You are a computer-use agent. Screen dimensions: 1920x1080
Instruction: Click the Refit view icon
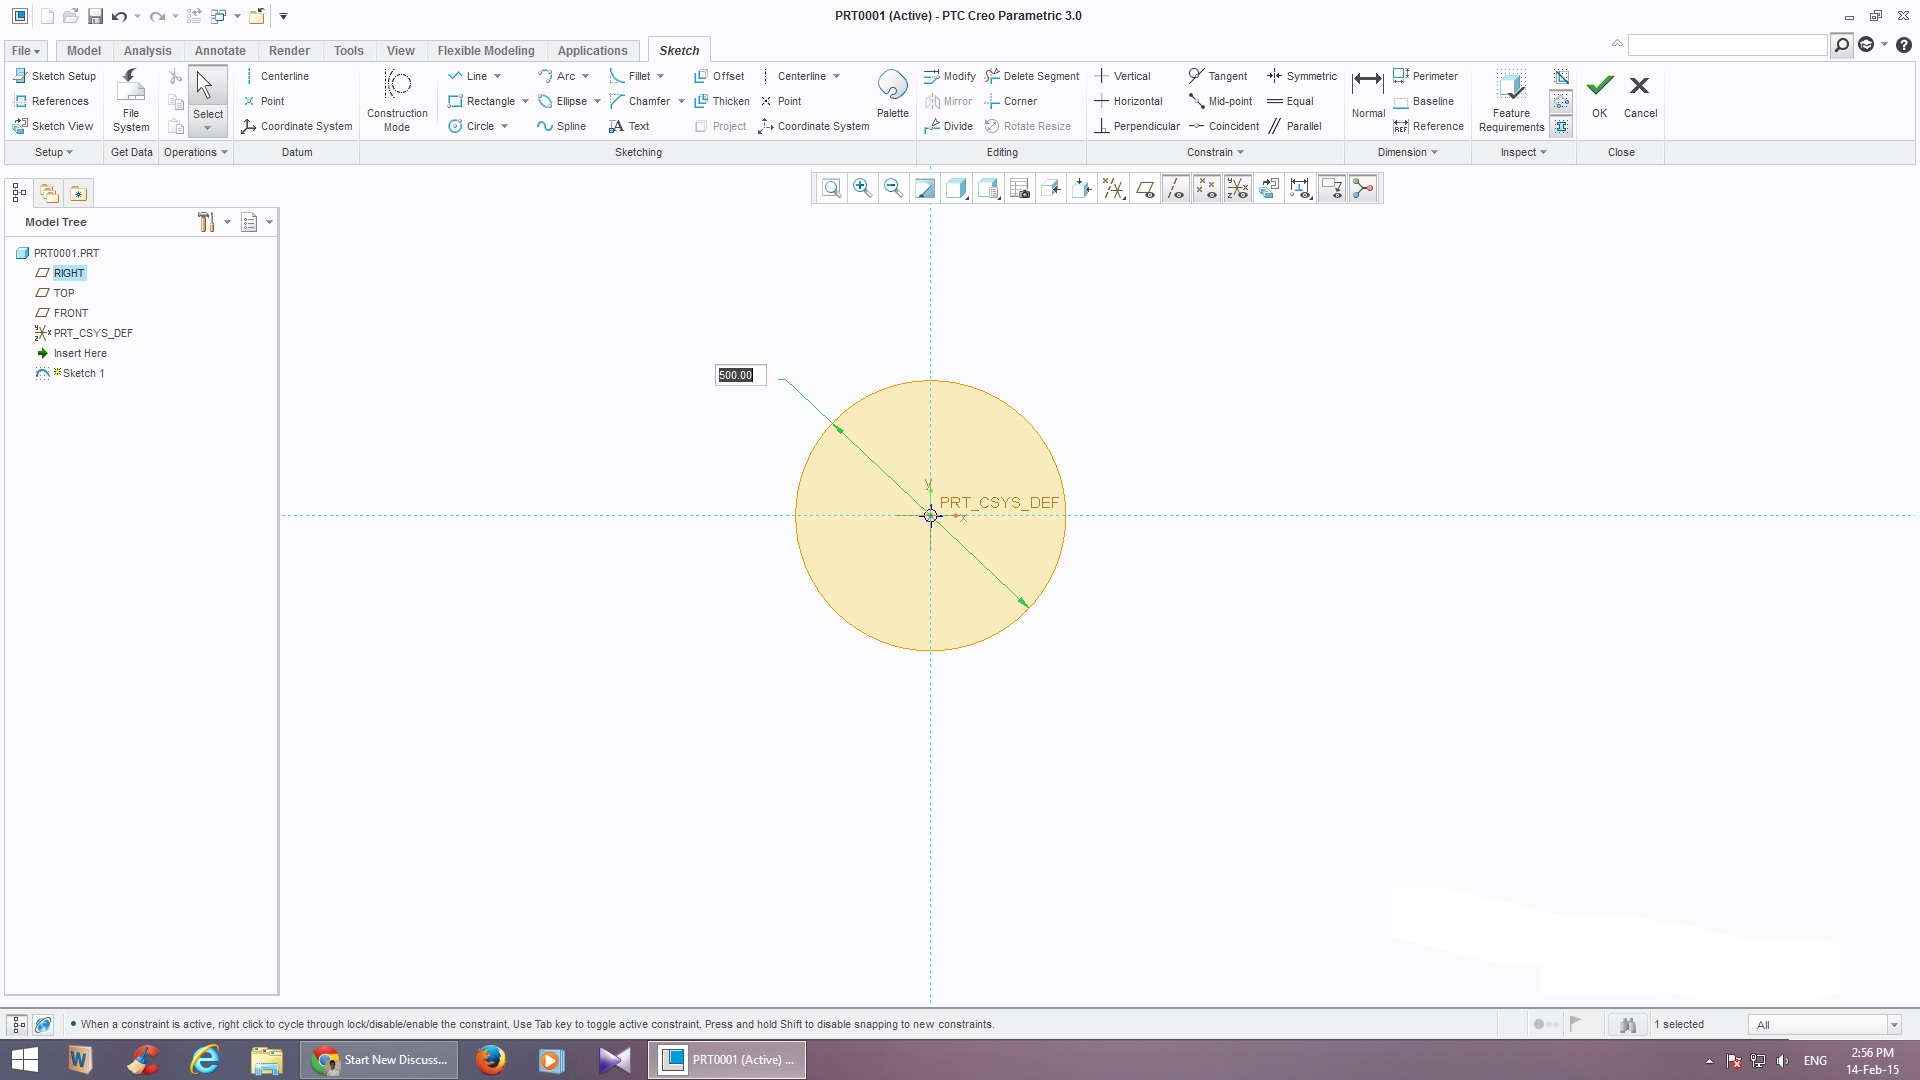tap(831, 188)
